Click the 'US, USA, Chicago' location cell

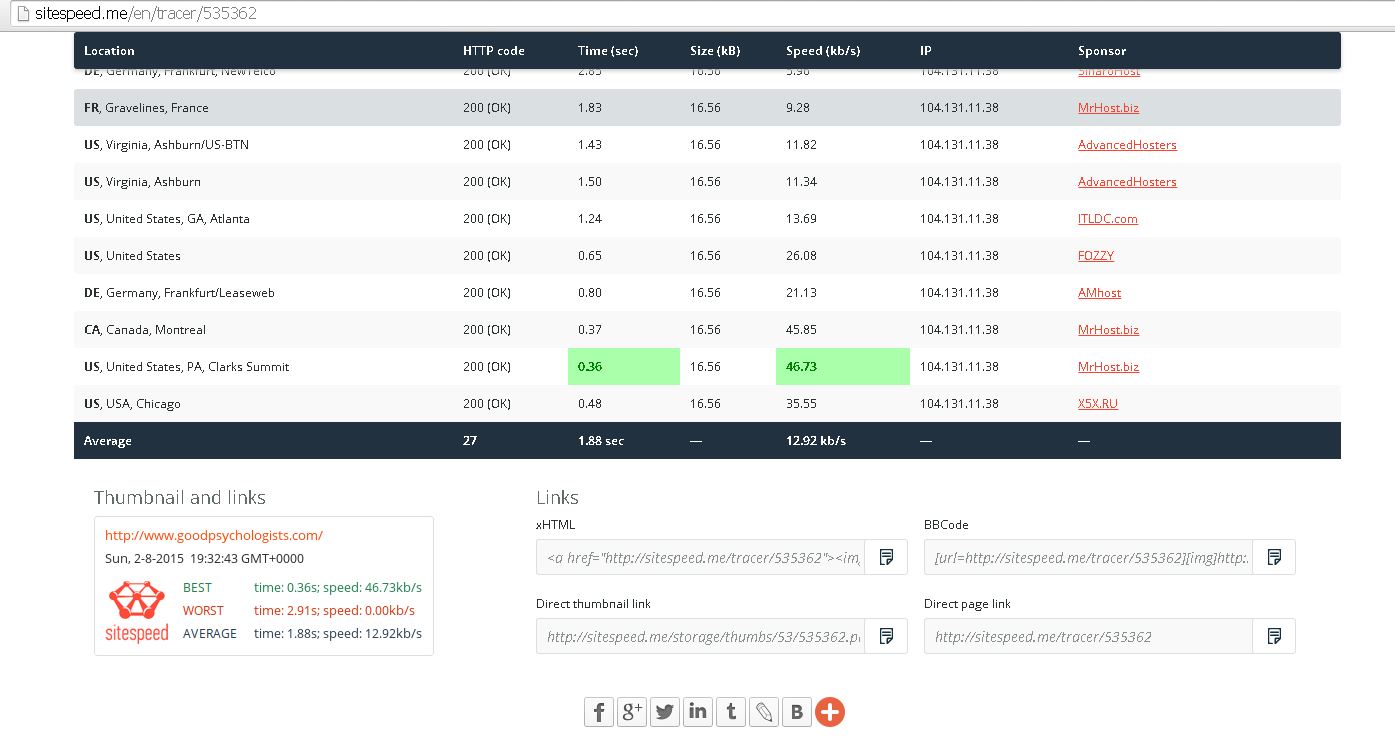tap(132, 404)
